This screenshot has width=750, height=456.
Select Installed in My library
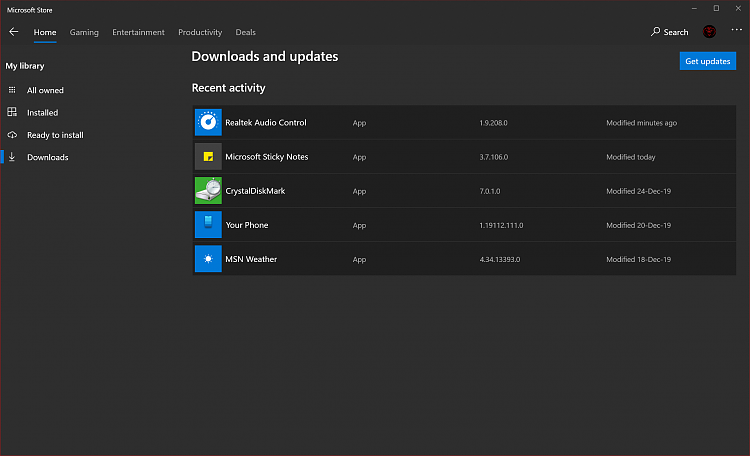[43, 112]
